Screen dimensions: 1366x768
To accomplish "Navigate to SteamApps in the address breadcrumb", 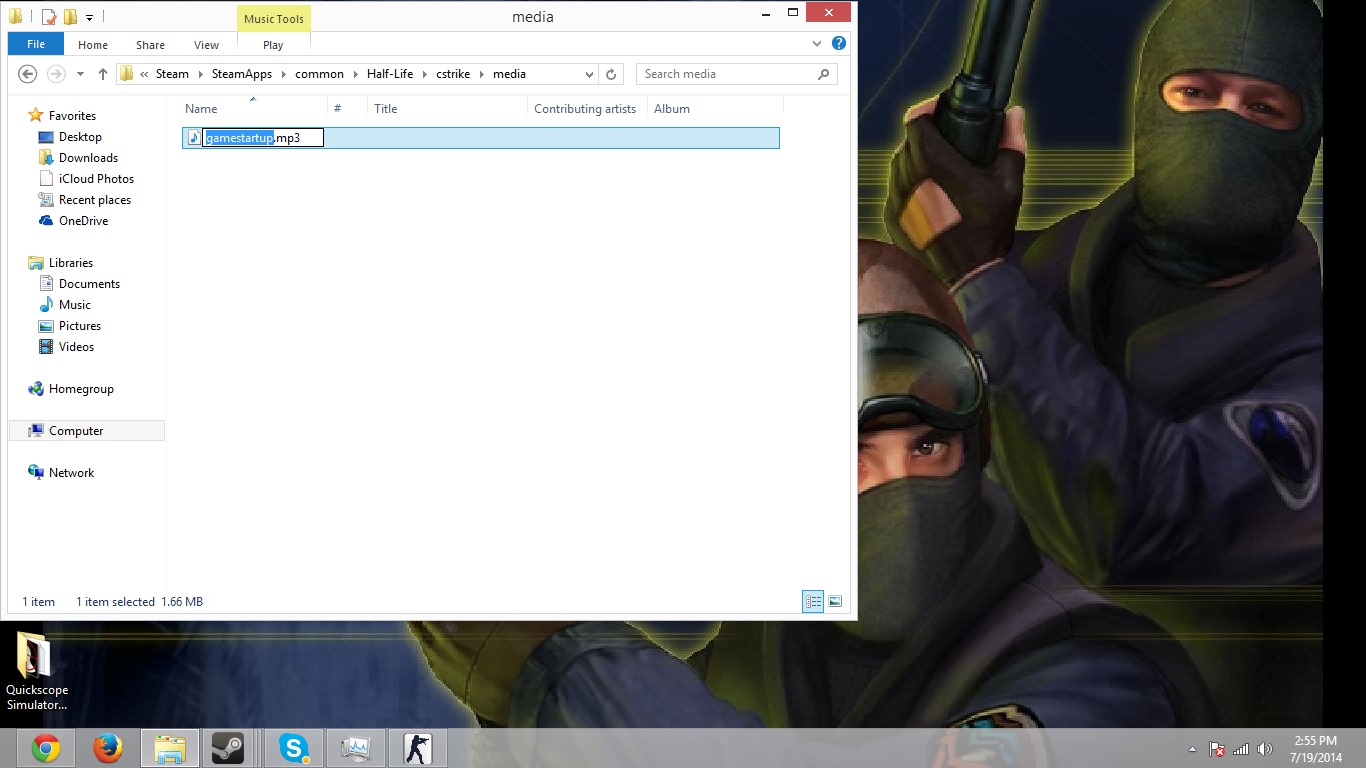I will coord(242,74).
